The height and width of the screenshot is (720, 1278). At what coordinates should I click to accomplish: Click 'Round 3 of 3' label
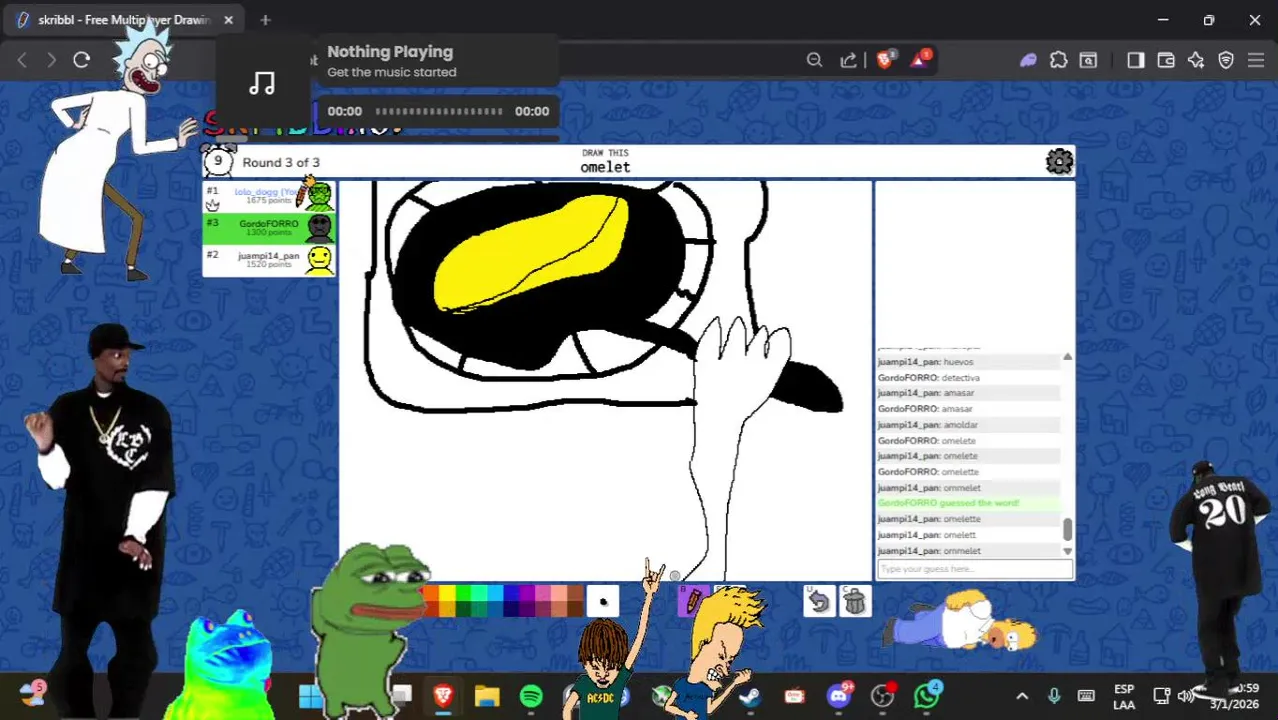(281, 162)
